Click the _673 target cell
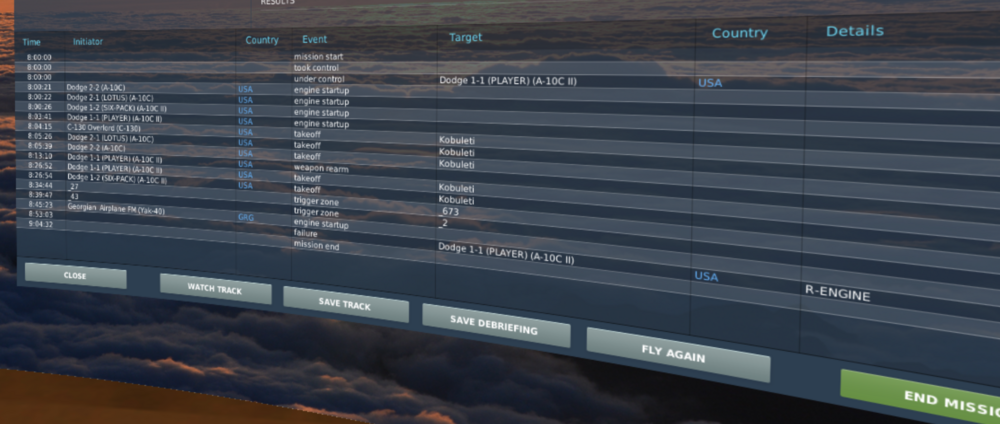The width and height of the screenshot is (1000, 424). (449, 212)
